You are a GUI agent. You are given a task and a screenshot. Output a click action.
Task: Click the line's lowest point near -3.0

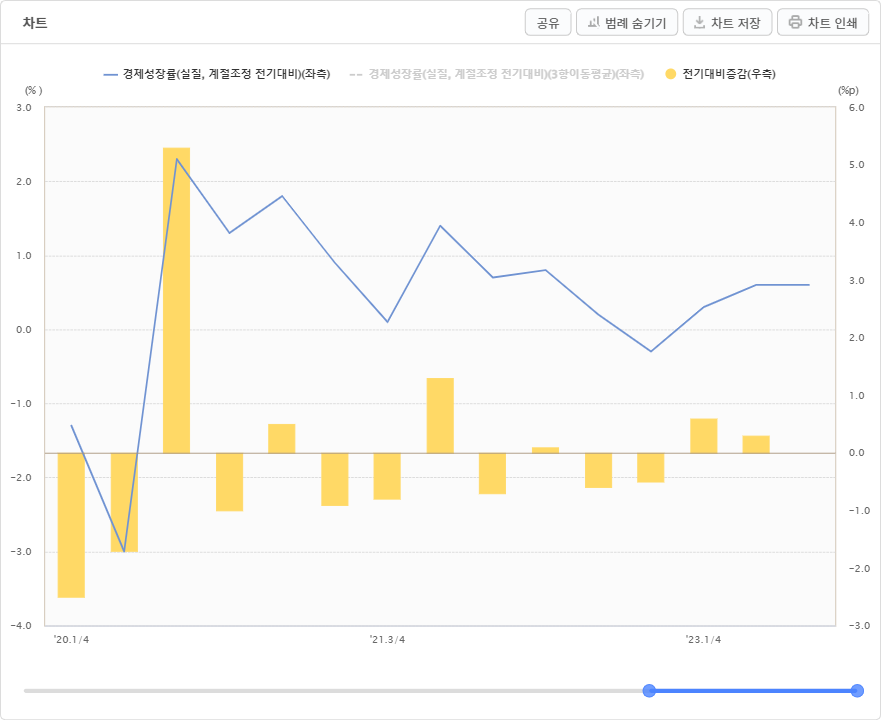(x=124, y=551)
